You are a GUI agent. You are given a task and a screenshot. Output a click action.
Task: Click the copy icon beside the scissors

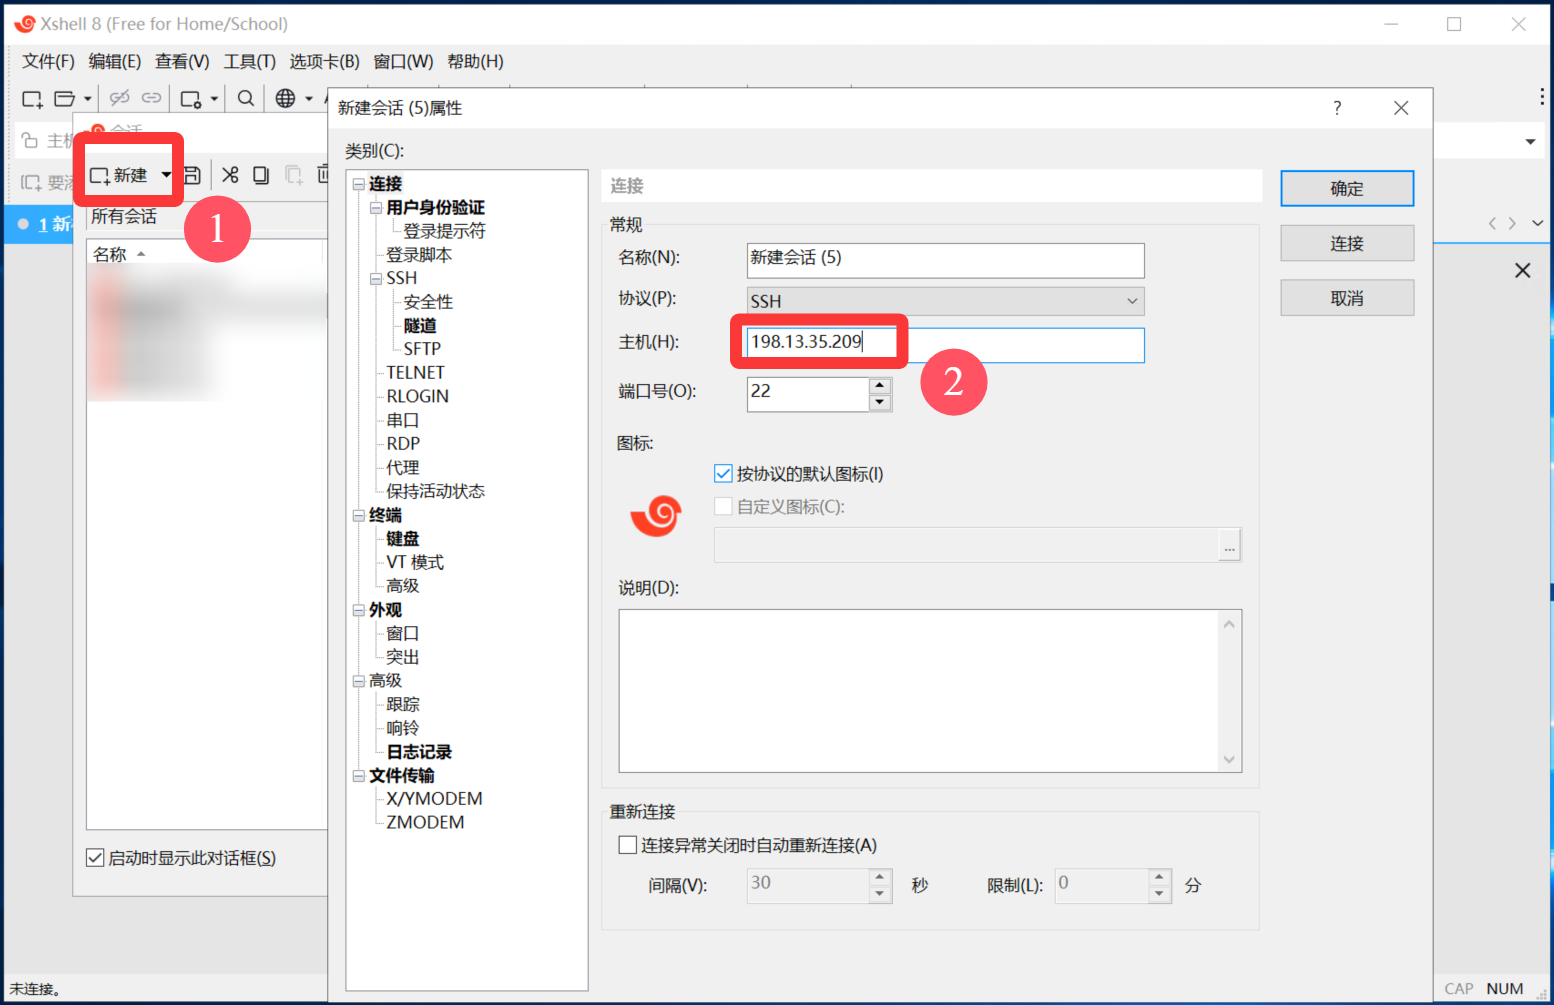point(261,175)
